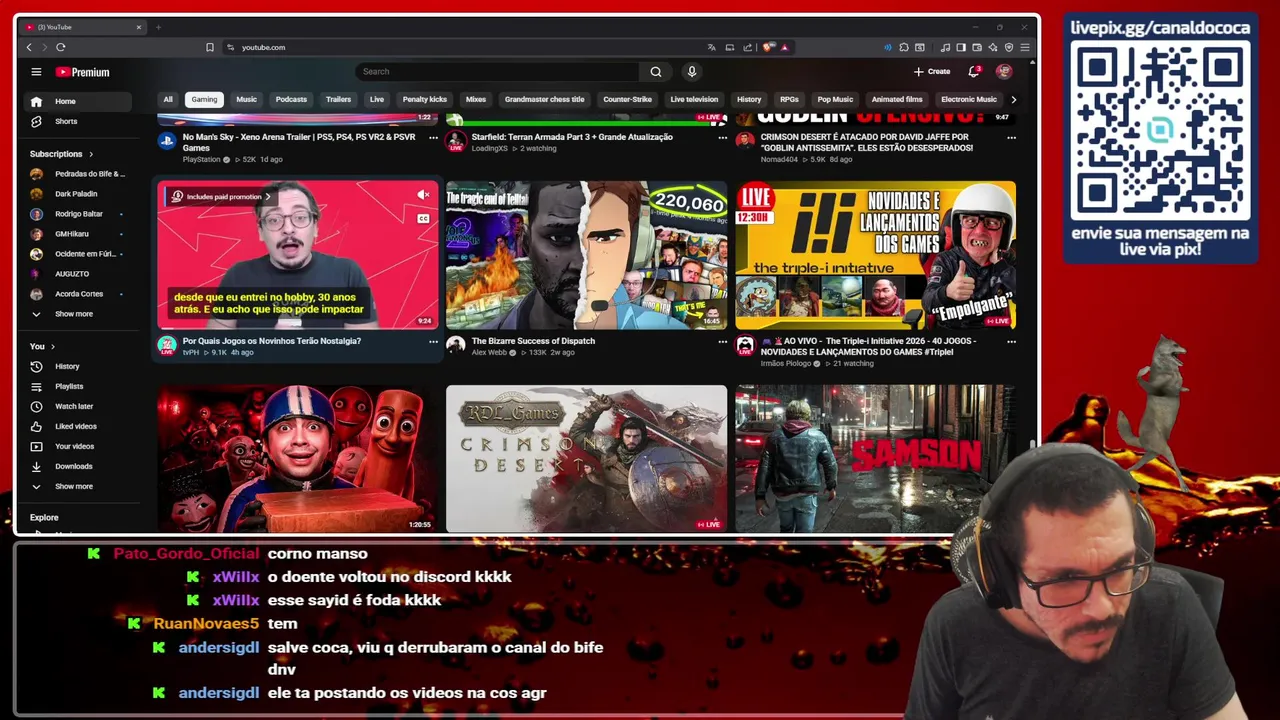Open the Leo AI sparkle icon

[993, 47]
